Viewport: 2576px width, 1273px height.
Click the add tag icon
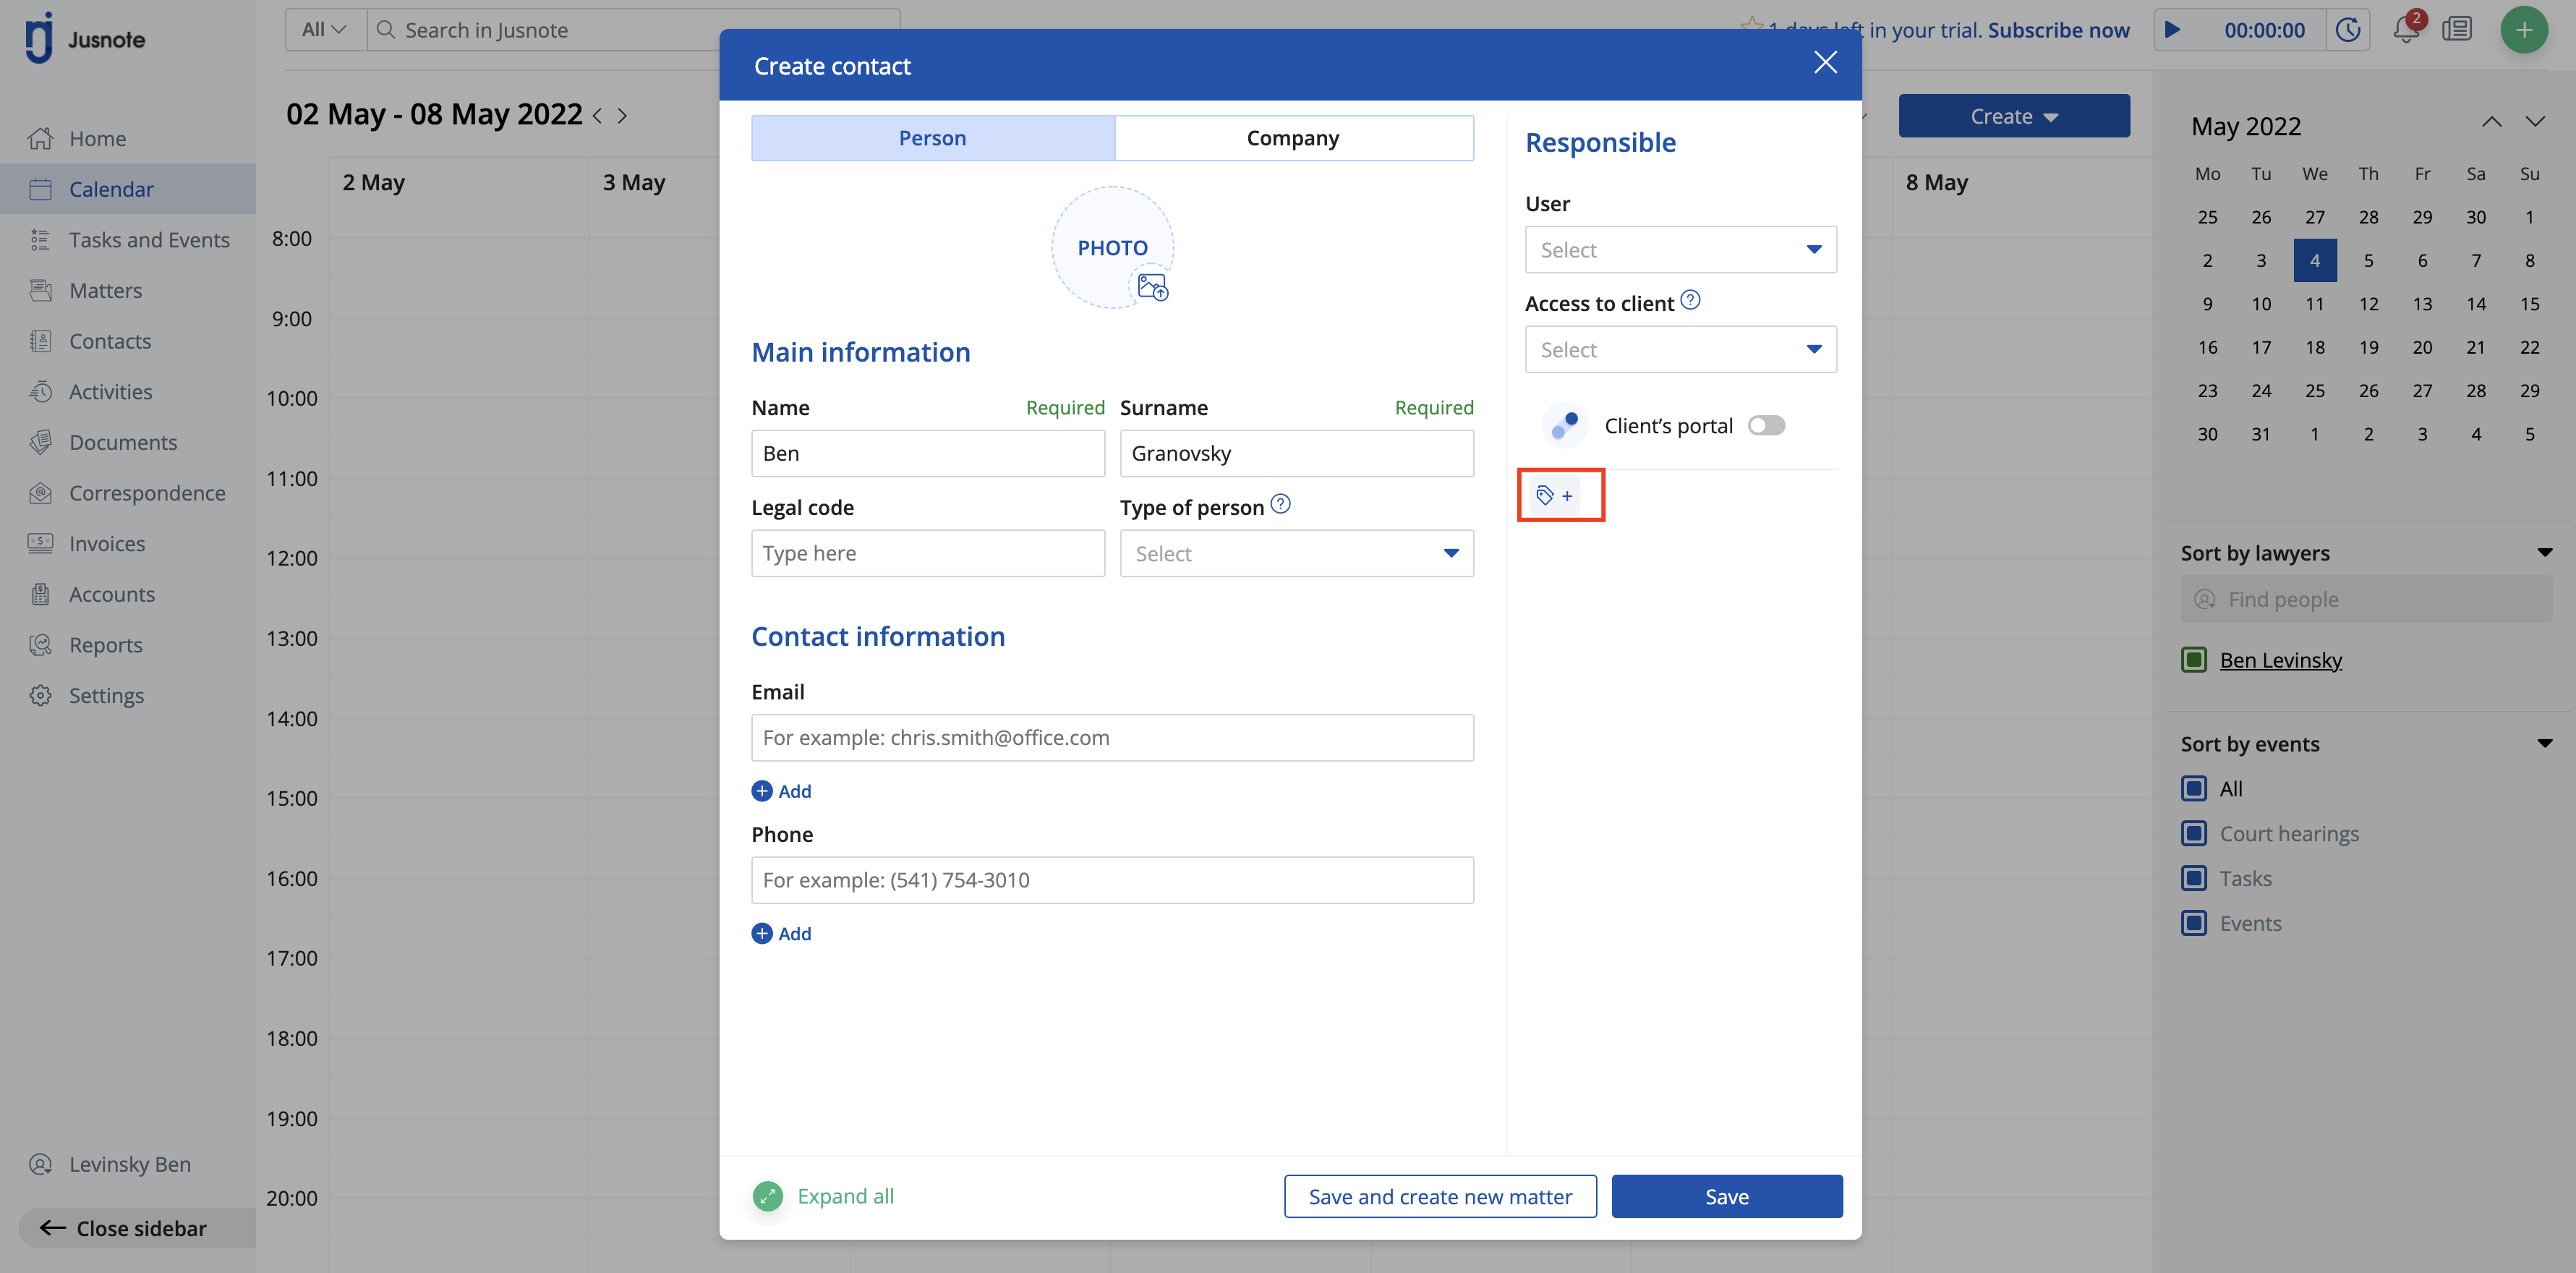click(x=1554, y=495)
